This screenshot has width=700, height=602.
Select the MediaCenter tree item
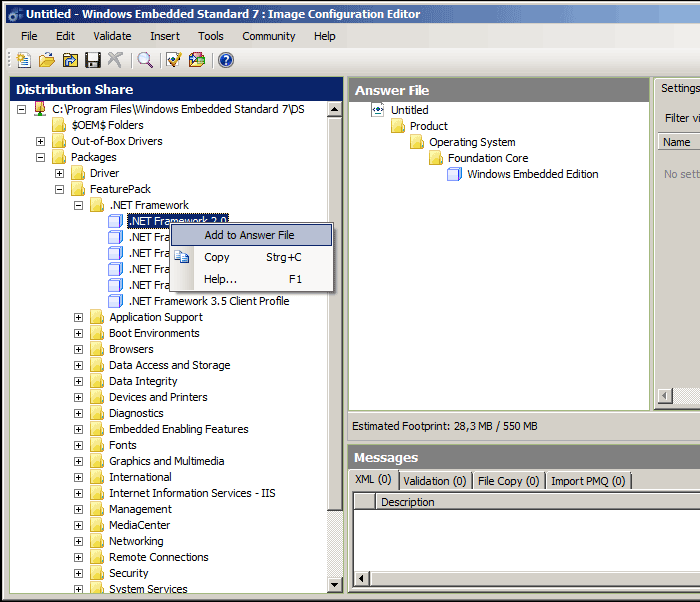coord(140,525)
